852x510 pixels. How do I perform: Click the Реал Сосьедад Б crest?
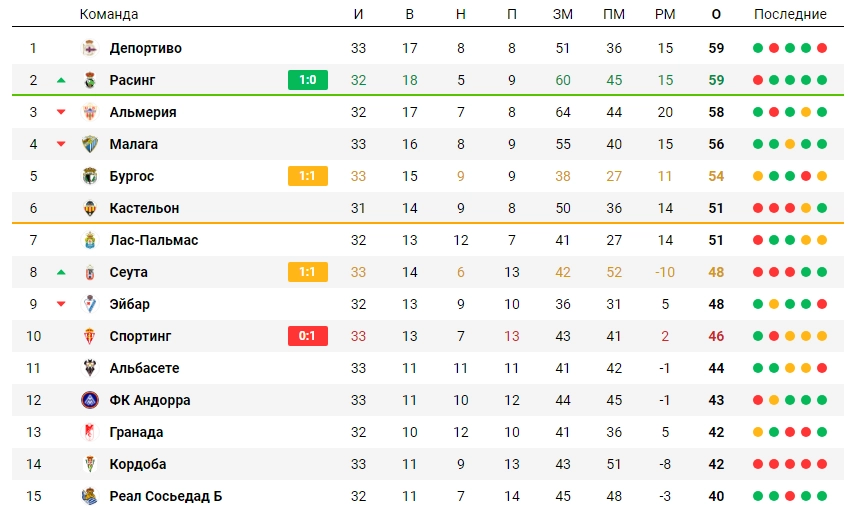point(90,496)
